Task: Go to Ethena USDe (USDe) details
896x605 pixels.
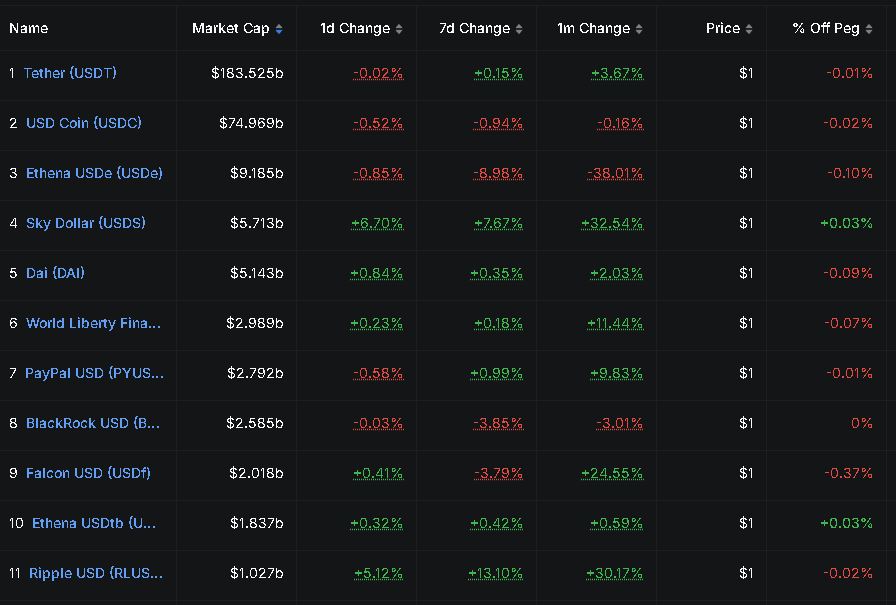Action: coord(94,173)
